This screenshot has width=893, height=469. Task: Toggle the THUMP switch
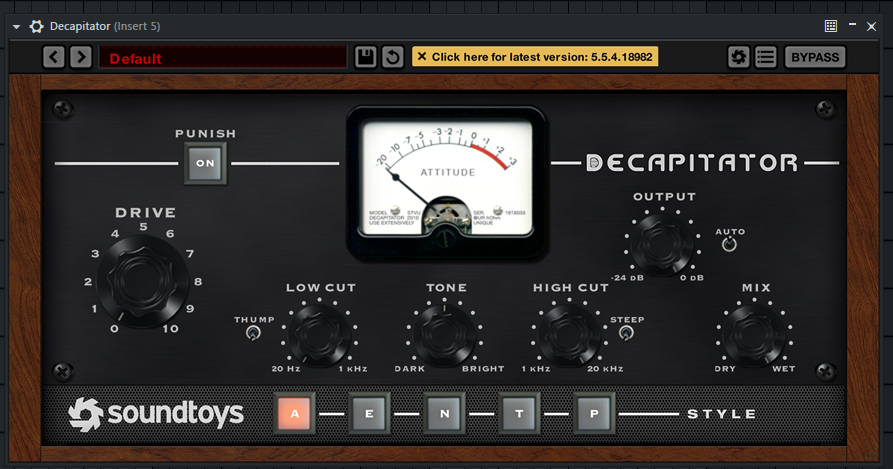click(253, 332)
